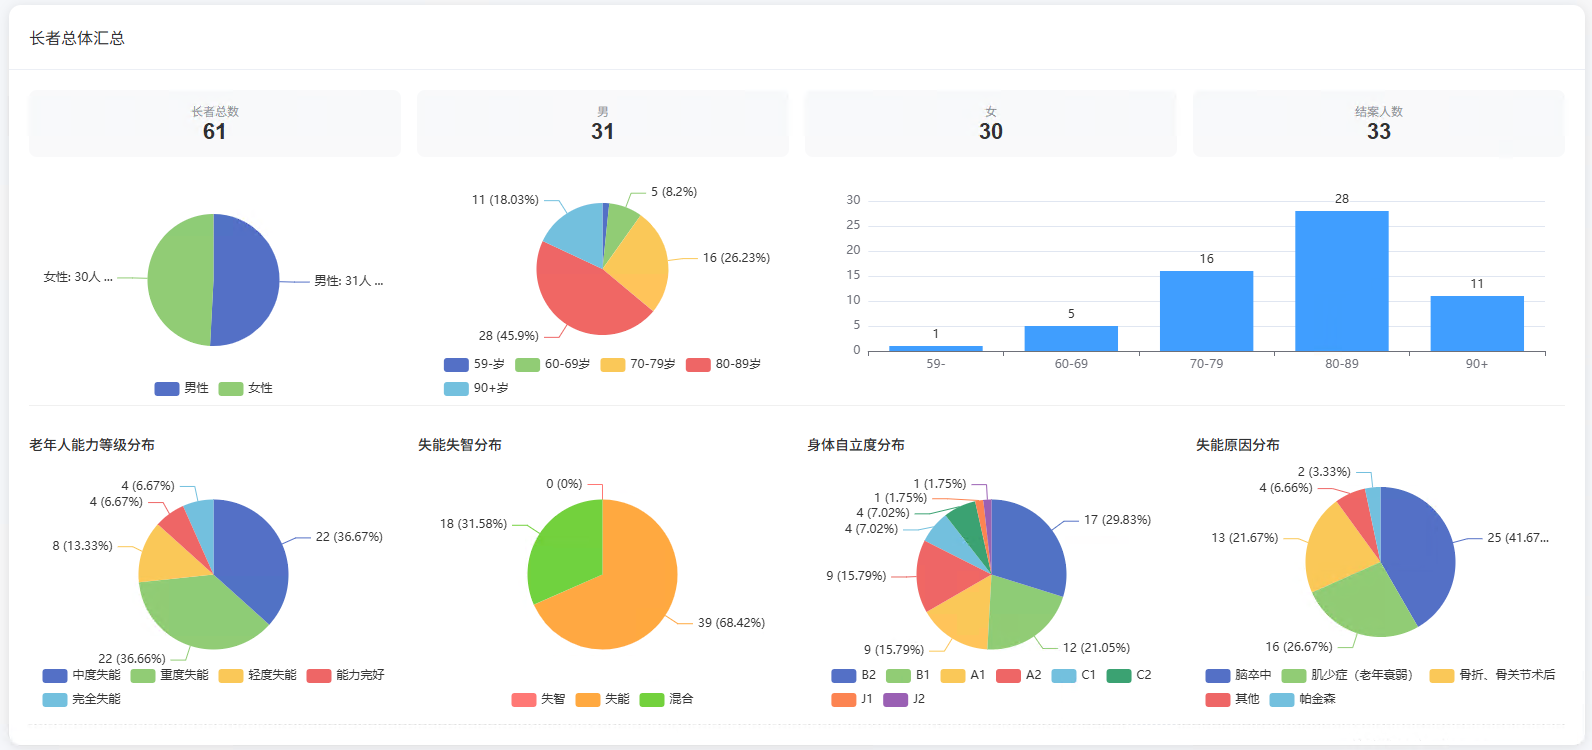
Task: Toggle the 女性 legend item
Action: click(x=246, y=388)
